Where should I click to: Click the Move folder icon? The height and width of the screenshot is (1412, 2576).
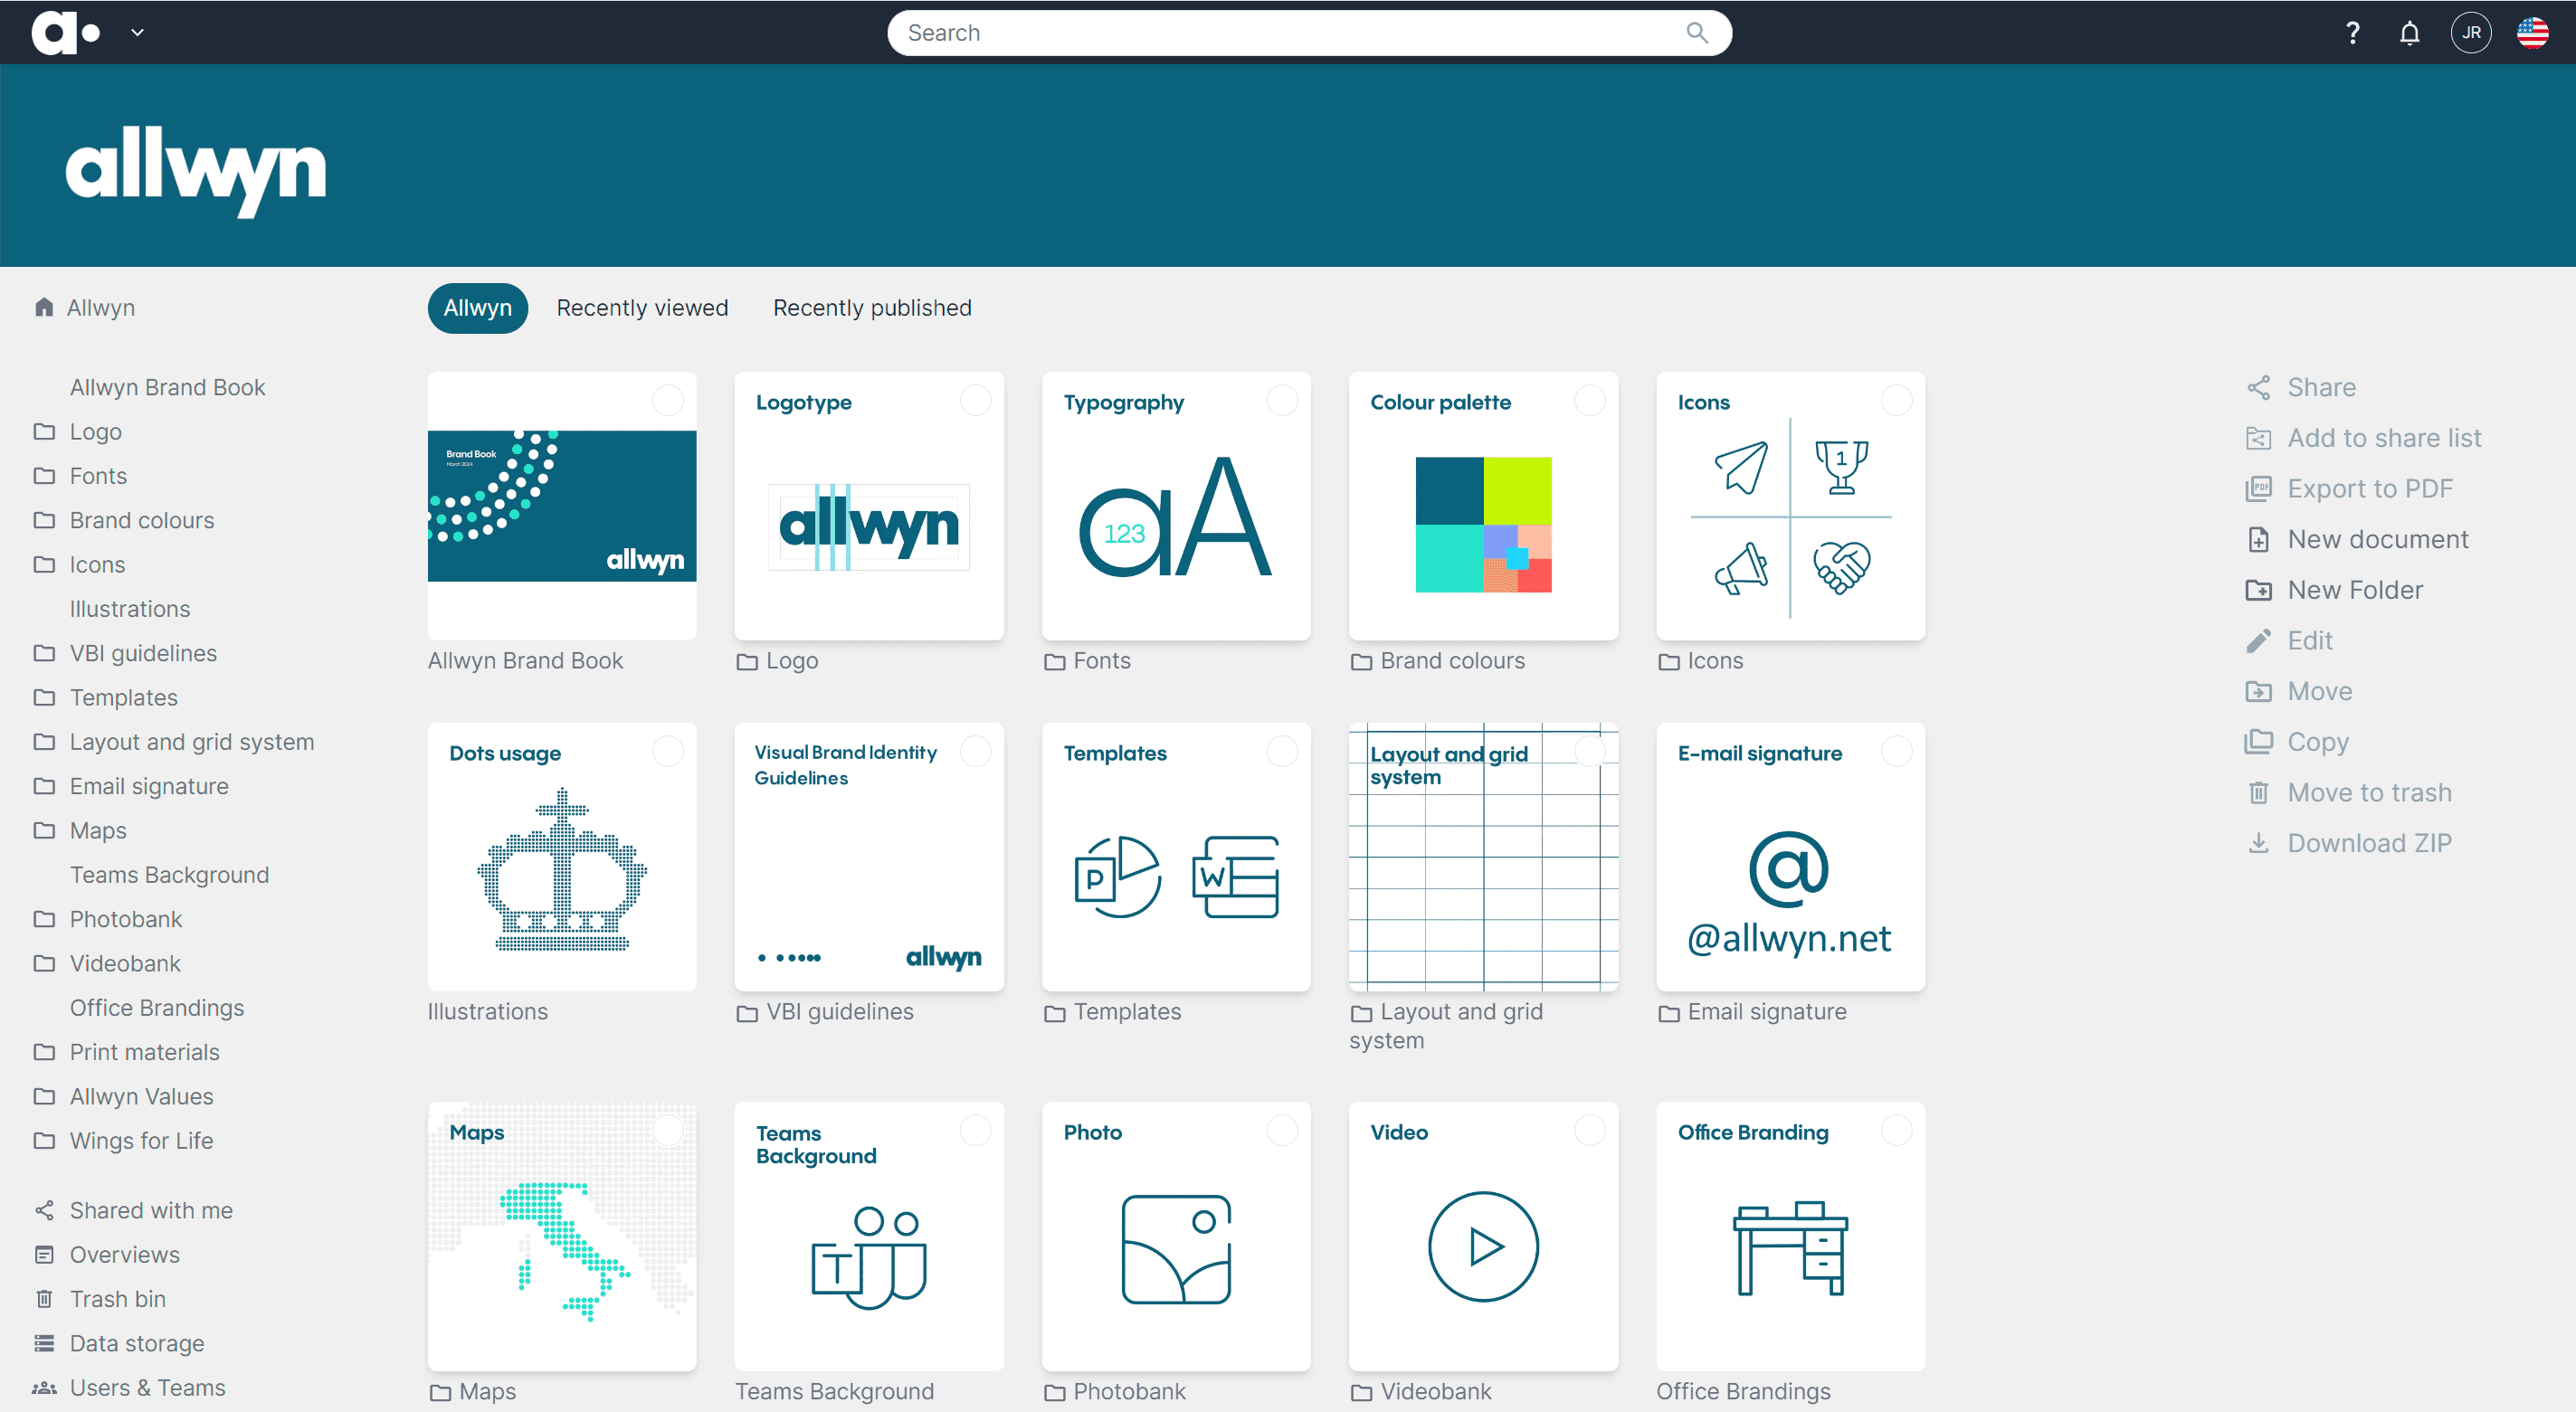2258,691
